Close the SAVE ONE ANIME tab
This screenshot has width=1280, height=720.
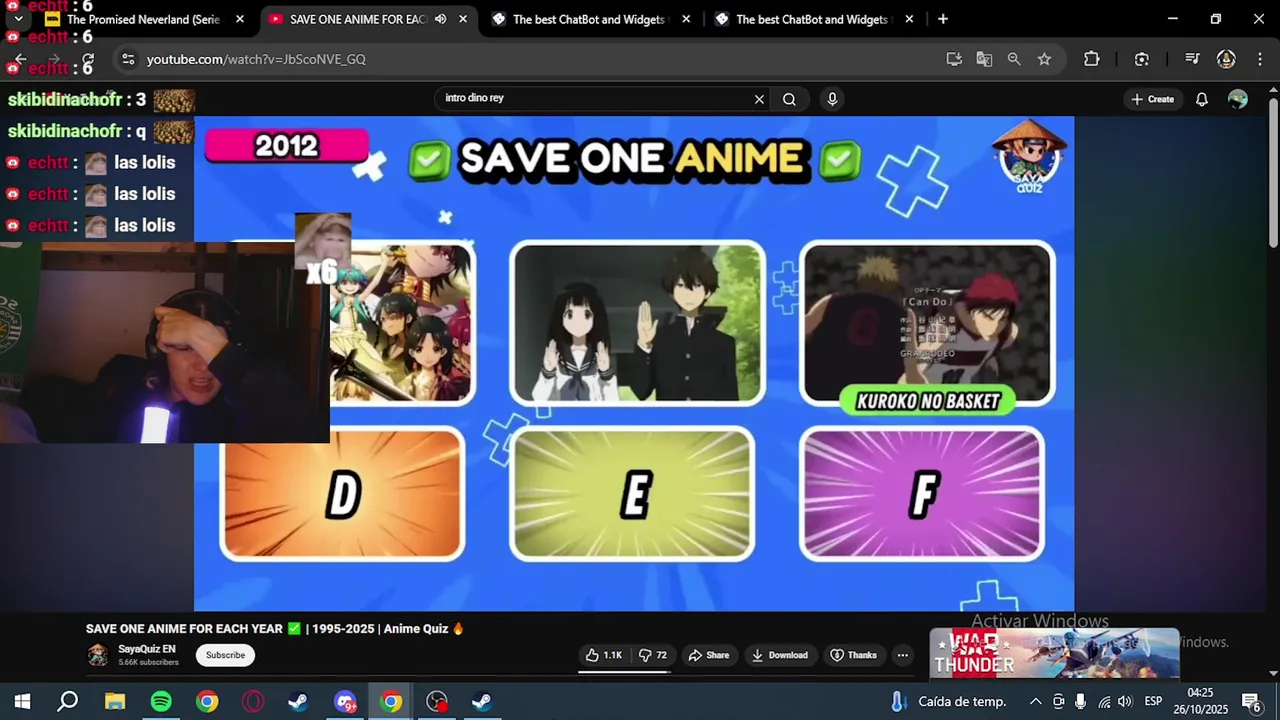[x=464, y=19]
